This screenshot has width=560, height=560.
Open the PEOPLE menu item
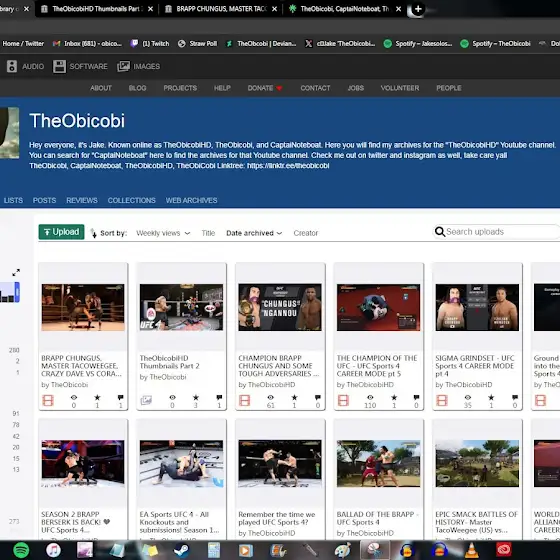pos(449,88)
